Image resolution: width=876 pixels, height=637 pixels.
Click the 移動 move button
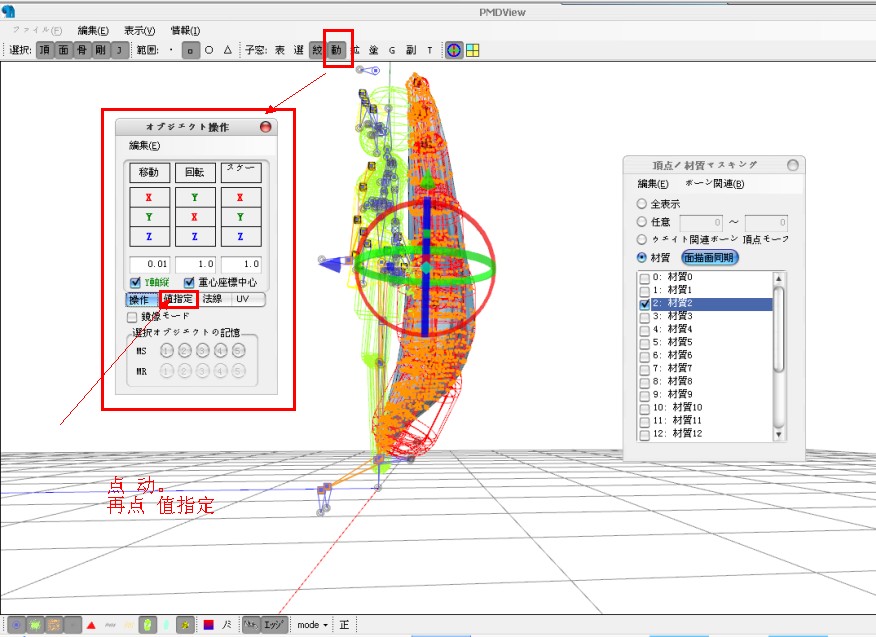click(149, 173)
